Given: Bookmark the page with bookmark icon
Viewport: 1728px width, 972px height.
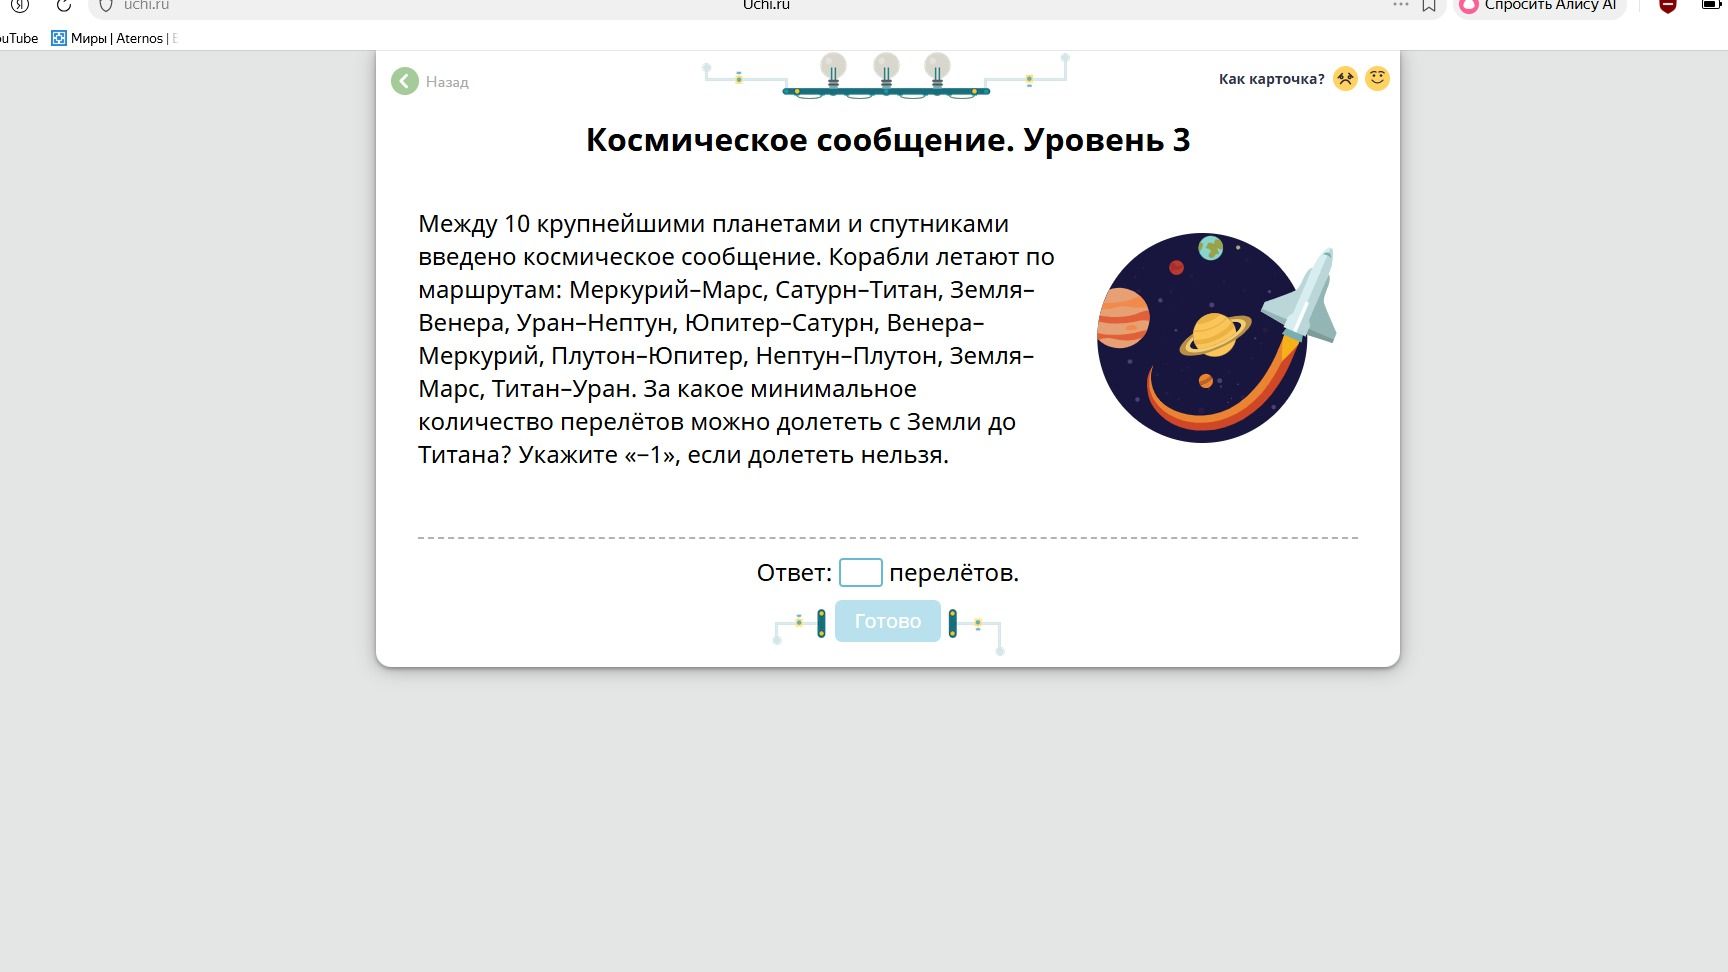Looking at the screenshot, I should tap(1429, 5).
